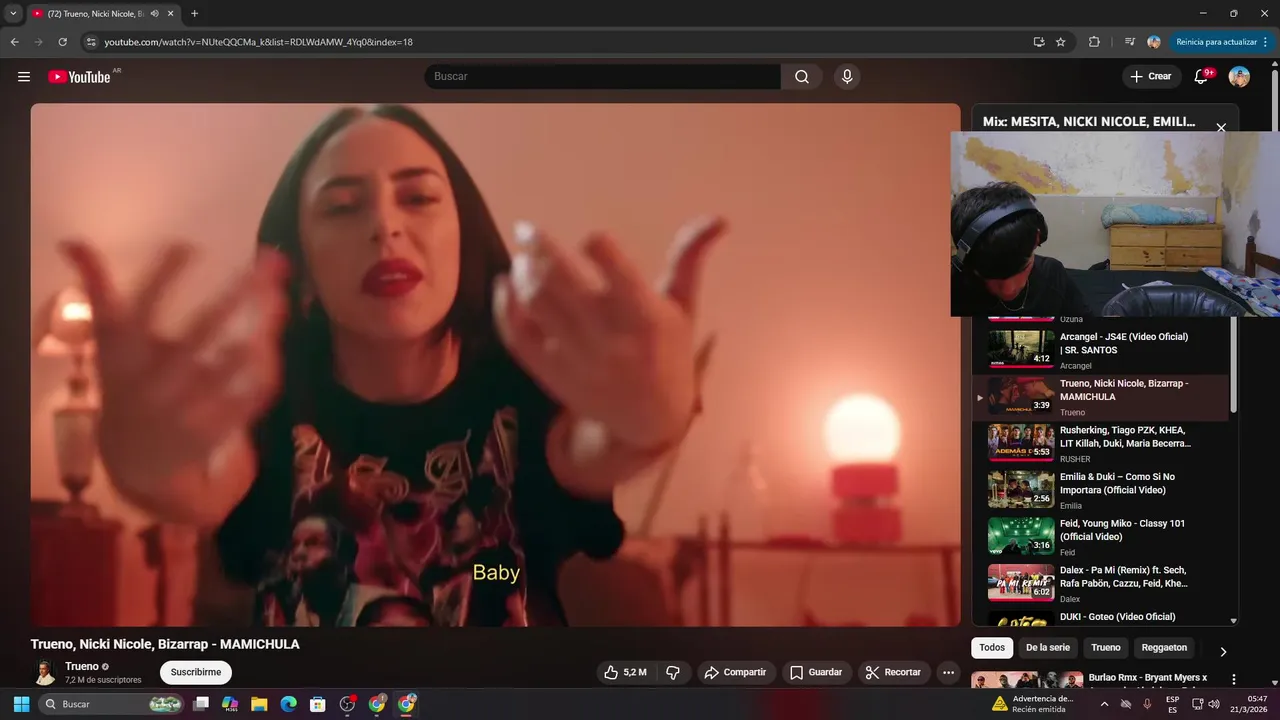Subscribe to Trueno with Suscribirme
Viewport: 1280px width, 720px height.
point(196,672)
